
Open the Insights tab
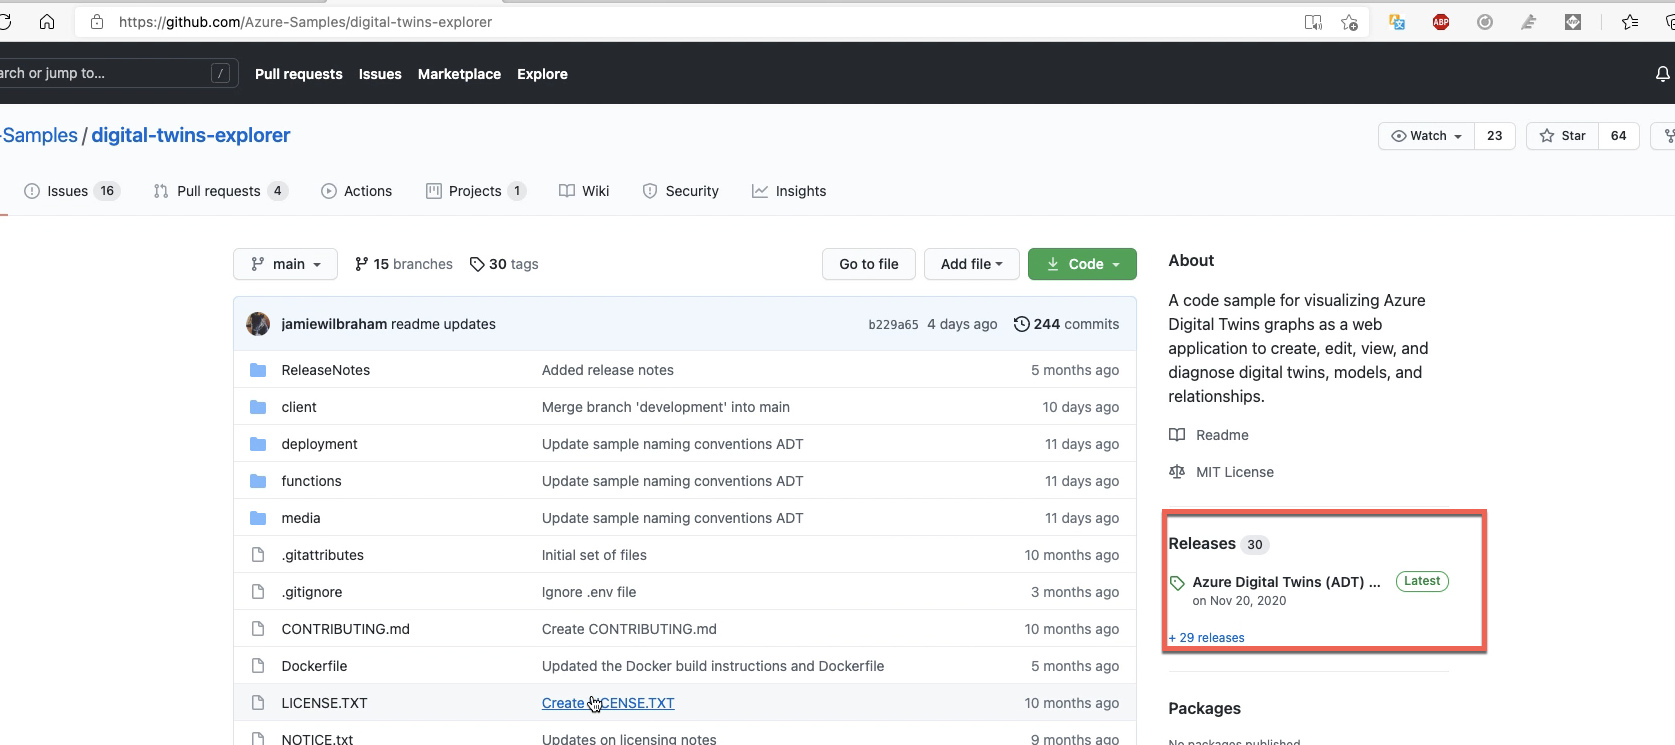[789, 191]
